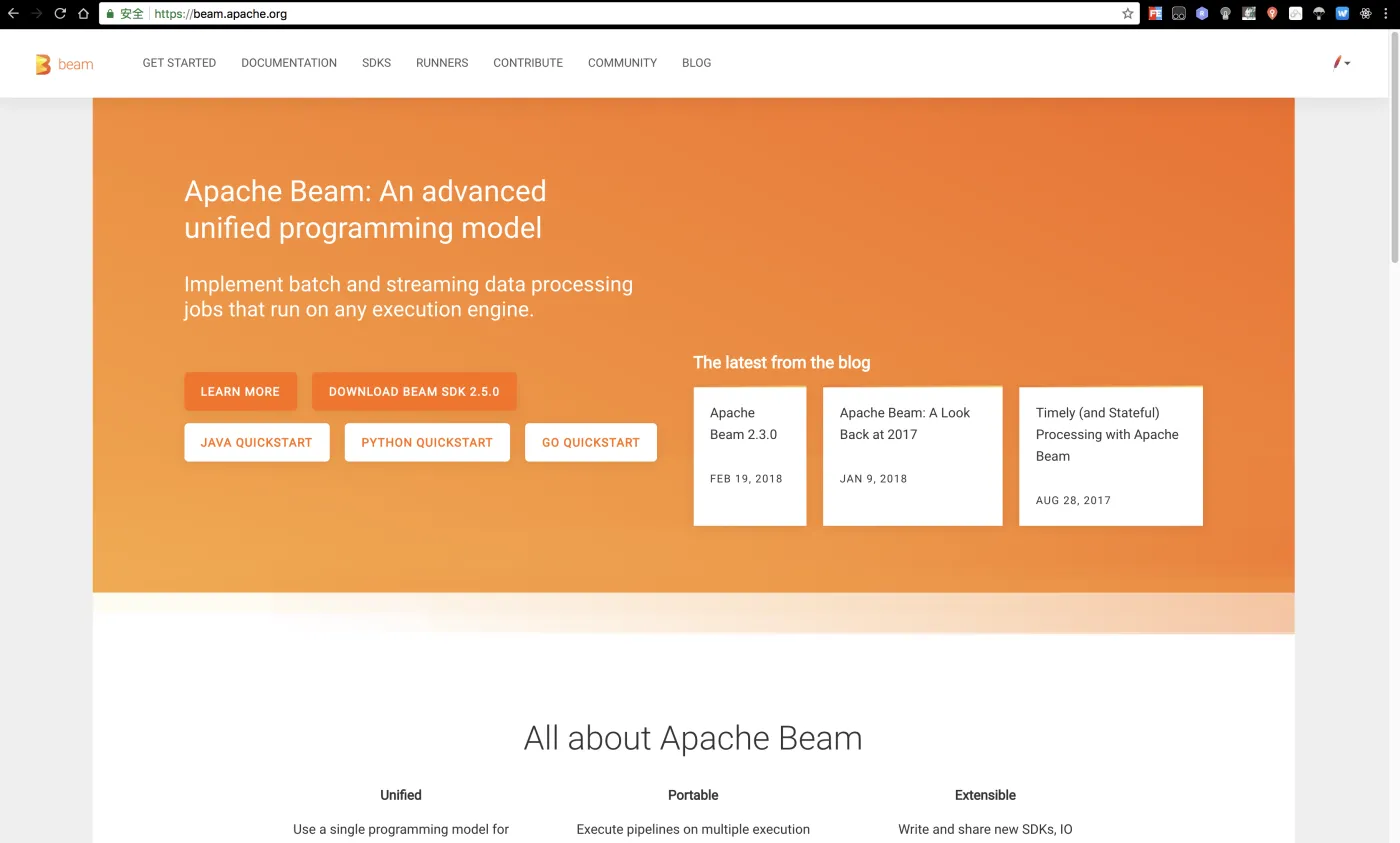Viewport: 1400px width, 843px height.
Task: Bookmark this page with the star icon
Action: (x=1128, y=14)
